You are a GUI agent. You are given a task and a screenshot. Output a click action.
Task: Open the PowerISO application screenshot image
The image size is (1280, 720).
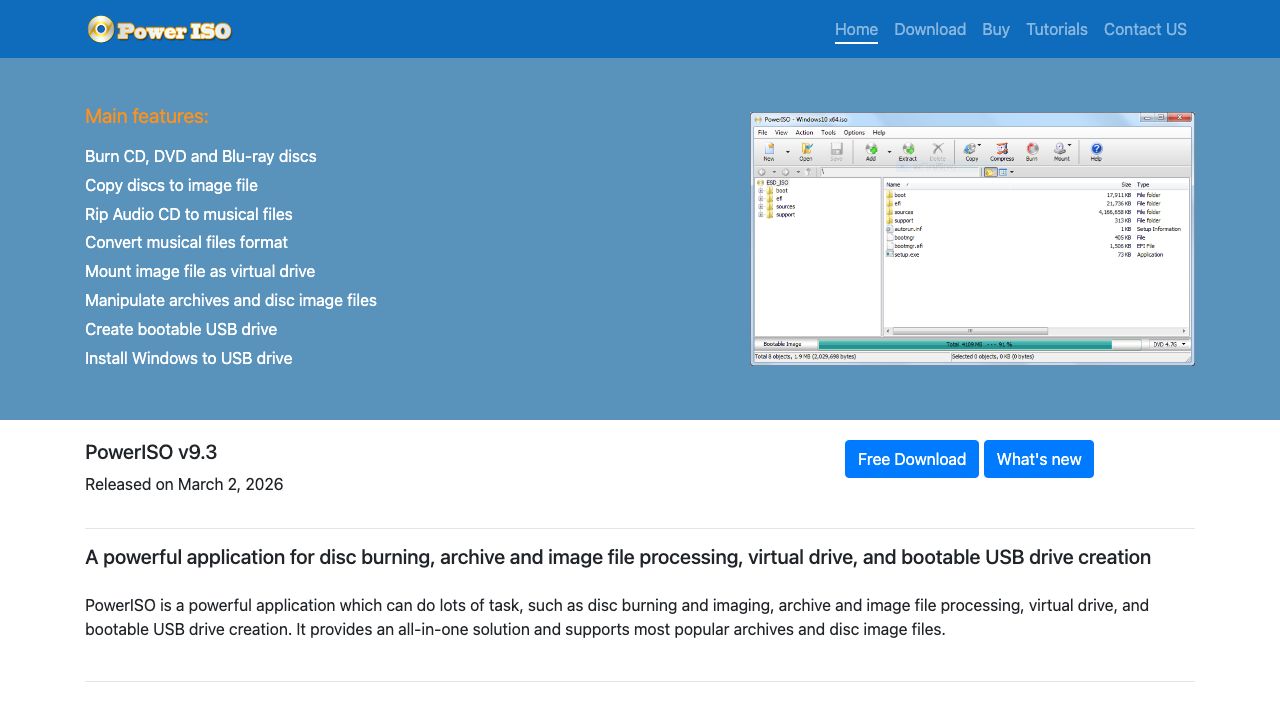click(972, 239)
